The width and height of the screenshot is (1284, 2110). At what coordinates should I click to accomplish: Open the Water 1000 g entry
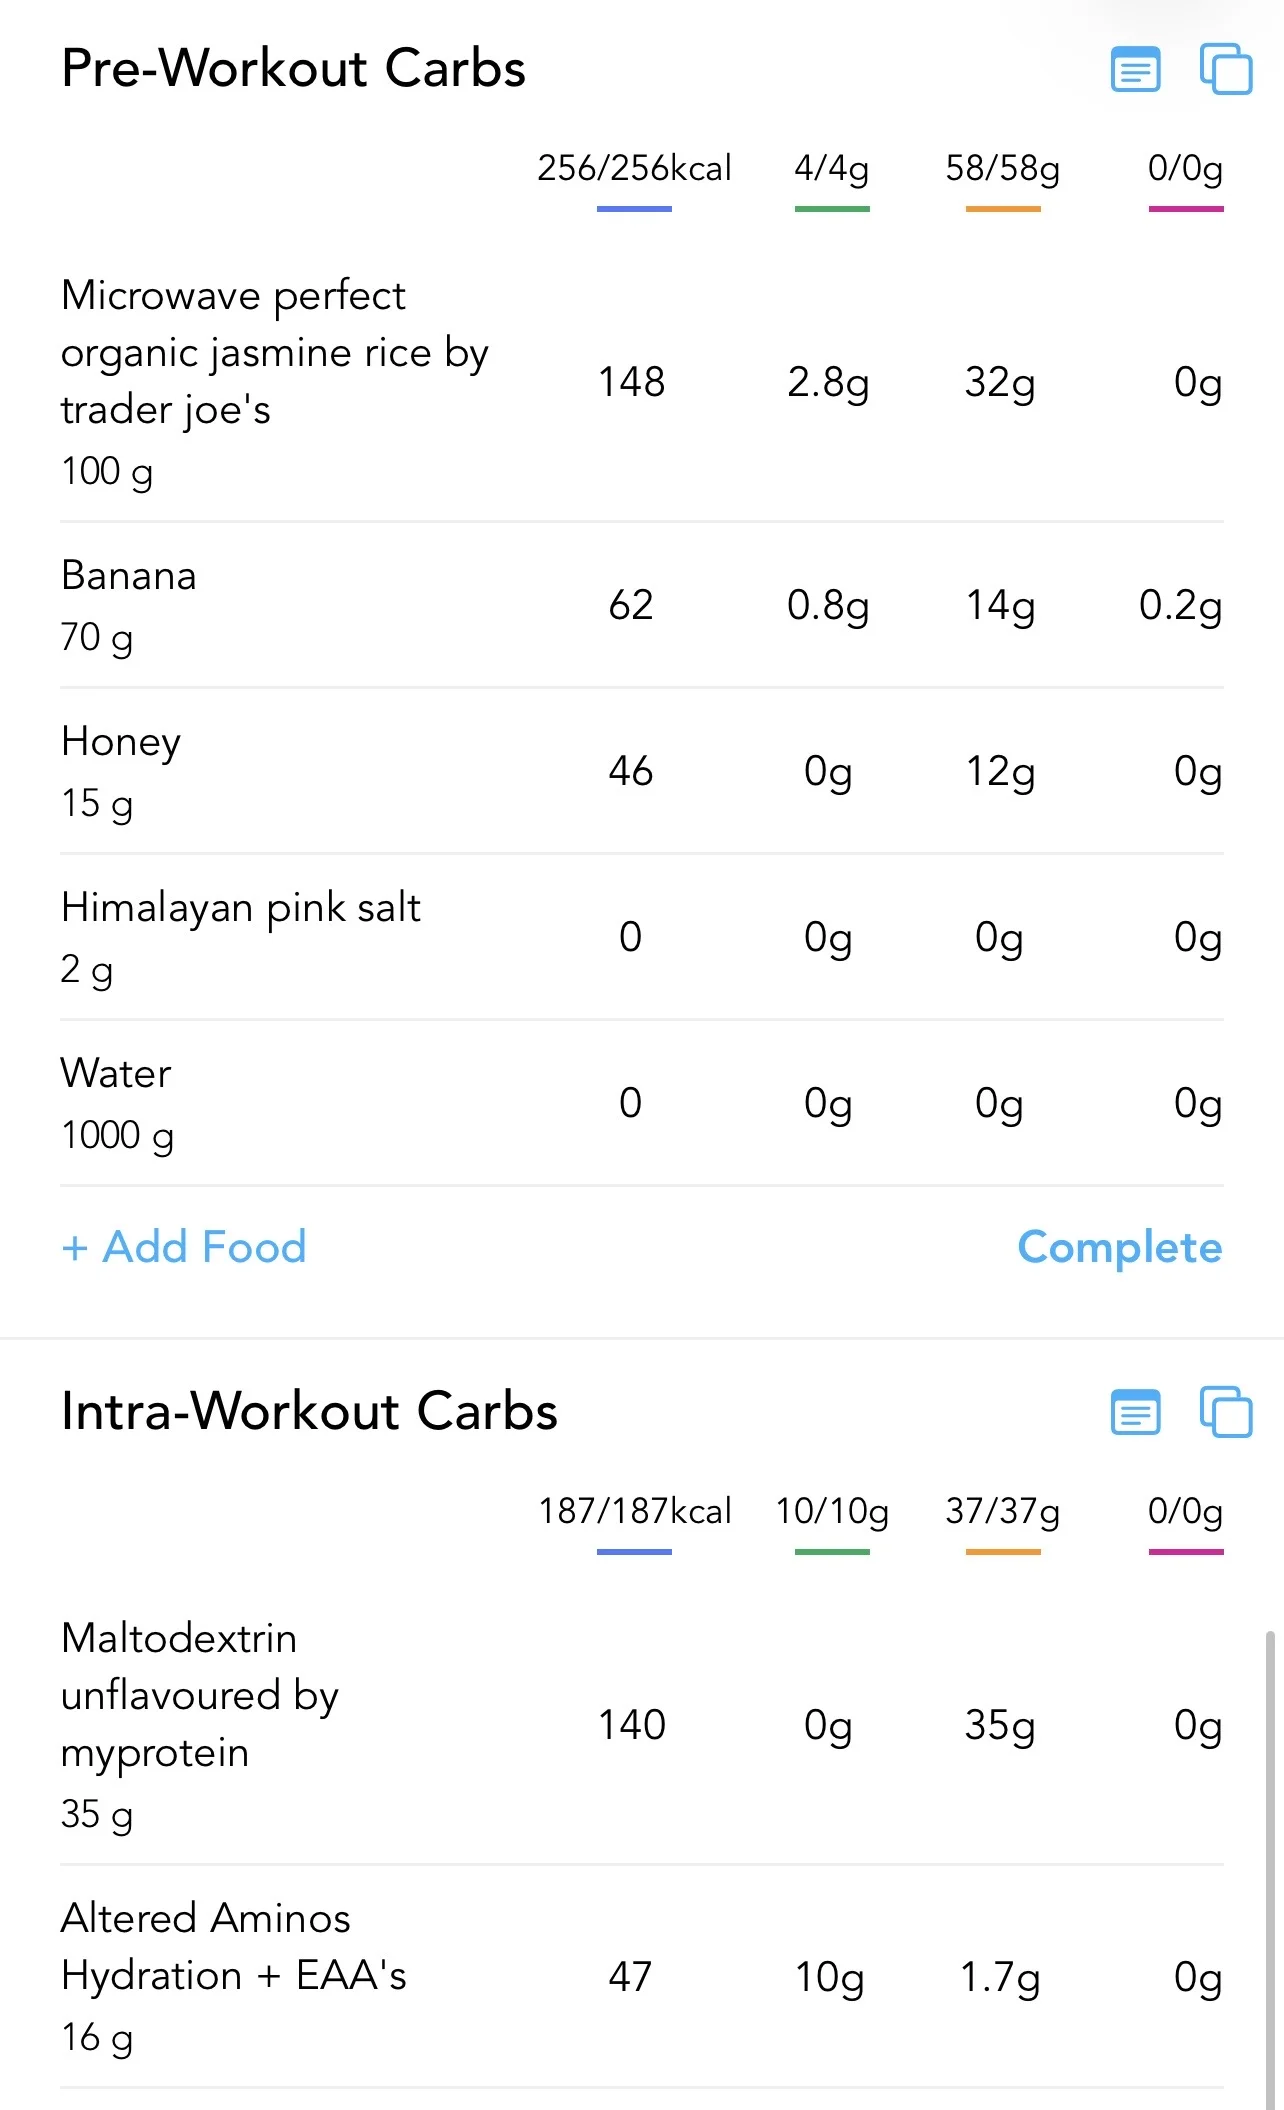click(642, 1103)
